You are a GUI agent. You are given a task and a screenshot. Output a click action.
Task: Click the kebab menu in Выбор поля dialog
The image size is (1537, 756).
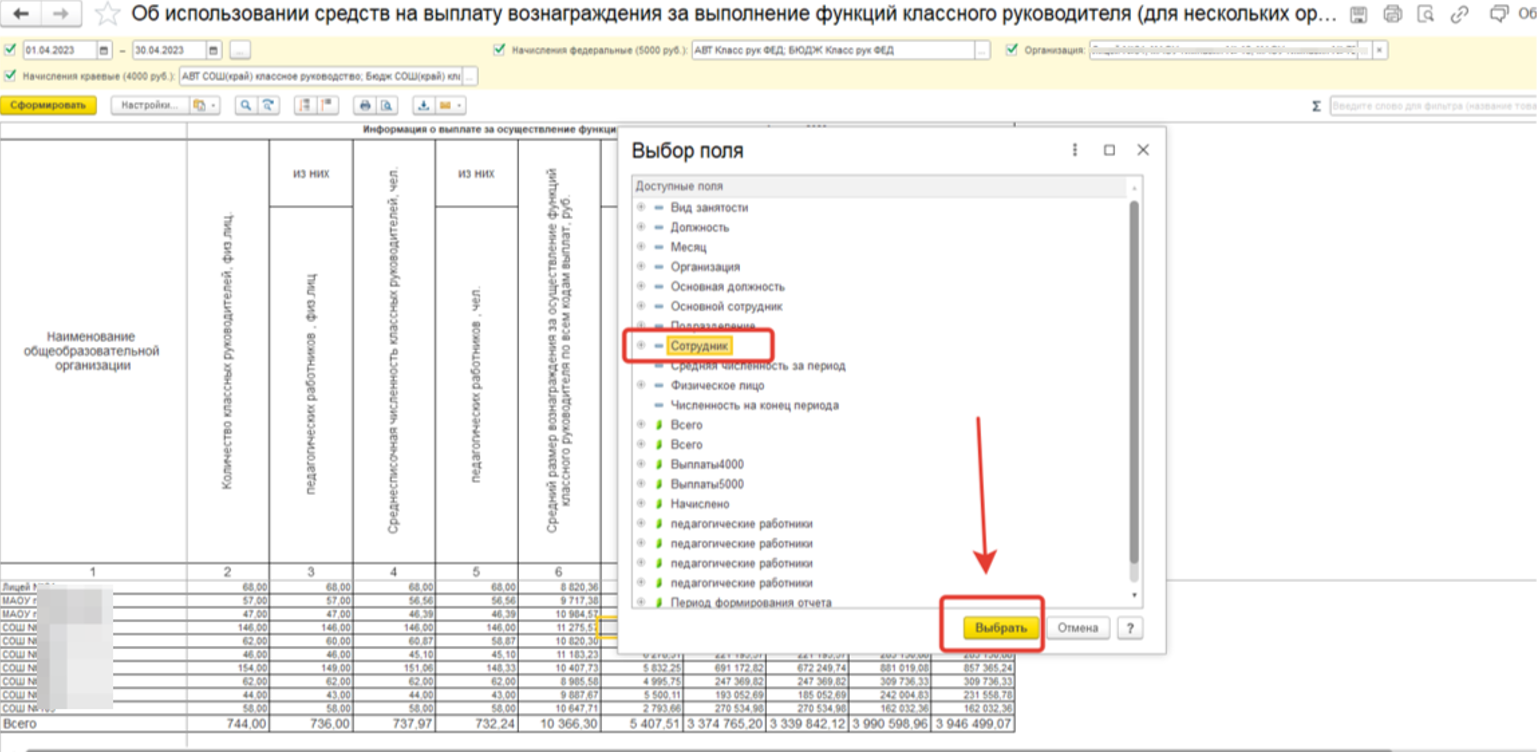point(1075,150)
